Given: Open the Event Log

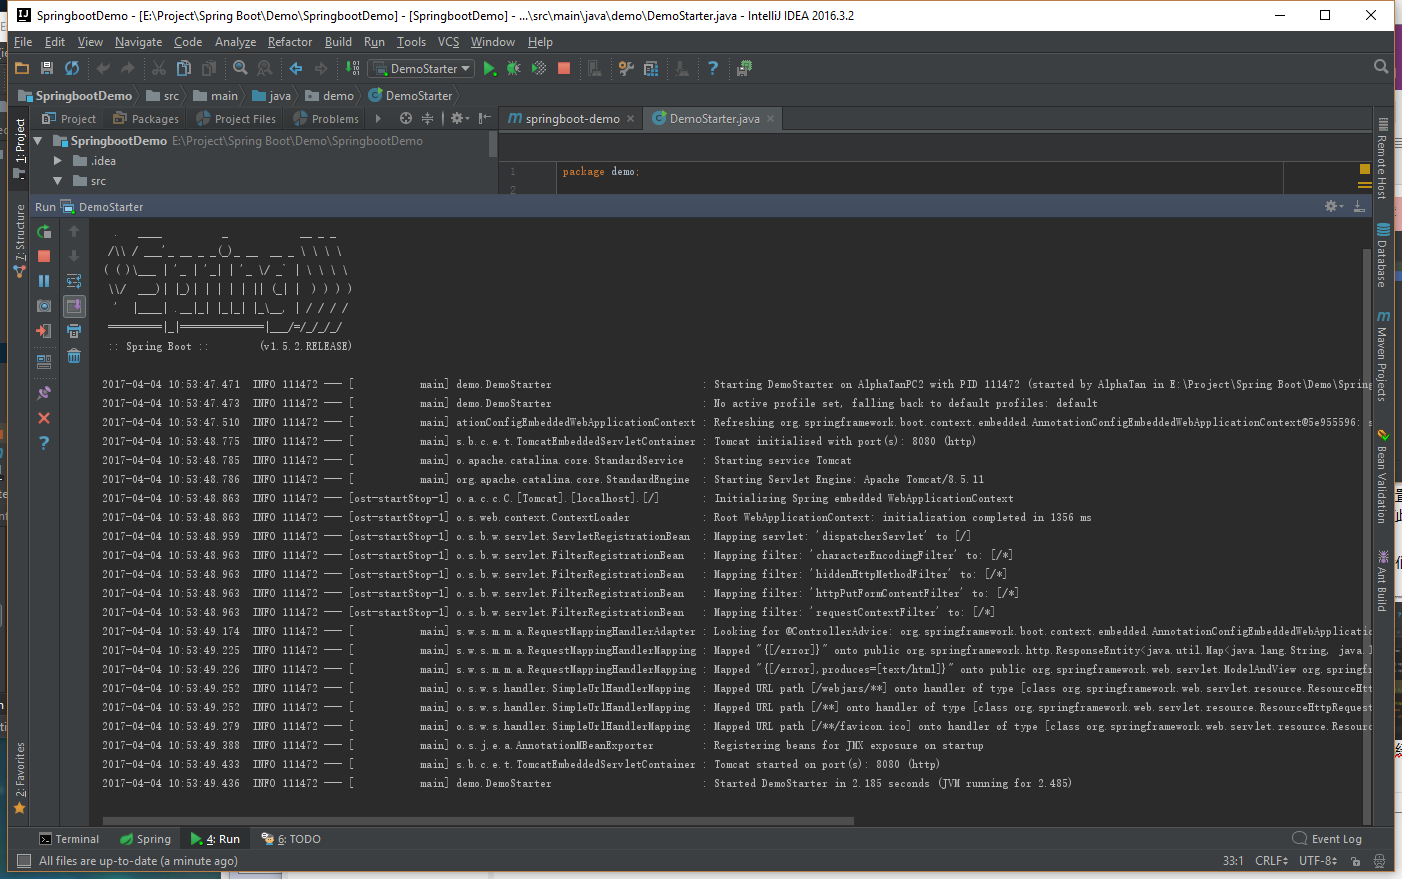Looking at the screenshot, I should click(x=1327, y=839).
